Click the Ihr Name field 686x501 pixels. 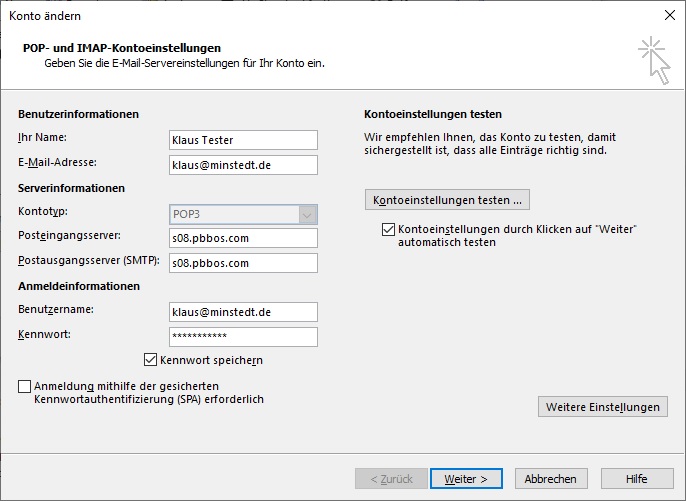click(244, 140)
